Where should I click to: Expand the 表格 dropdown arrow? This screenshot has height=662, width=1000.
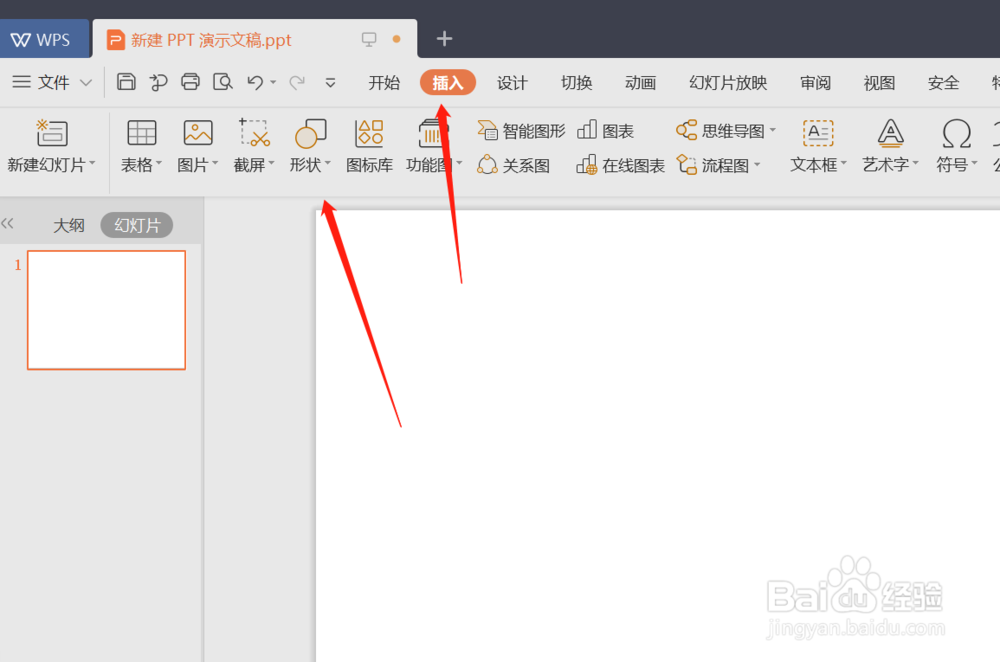click(159, 164)
